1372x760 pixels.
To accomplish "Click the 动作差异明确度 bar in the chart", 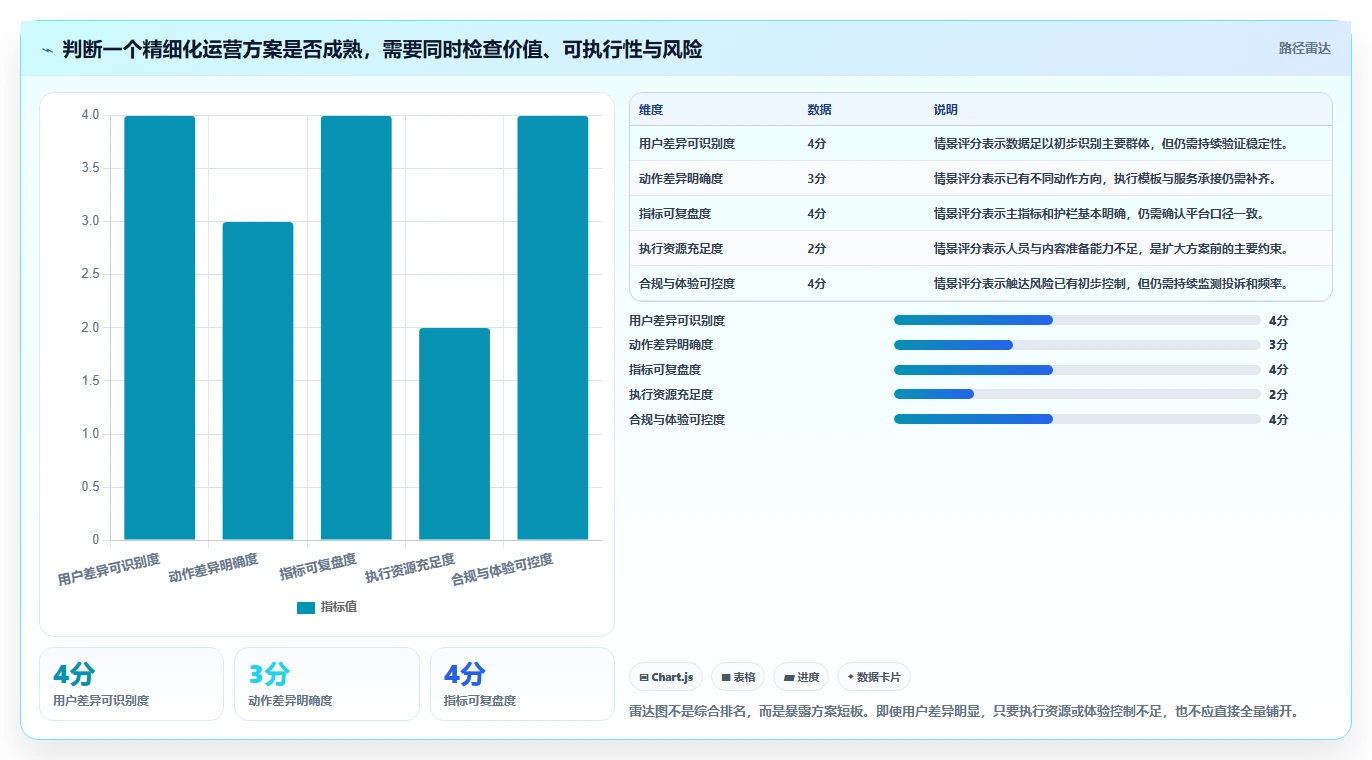I will click(258, 381).
